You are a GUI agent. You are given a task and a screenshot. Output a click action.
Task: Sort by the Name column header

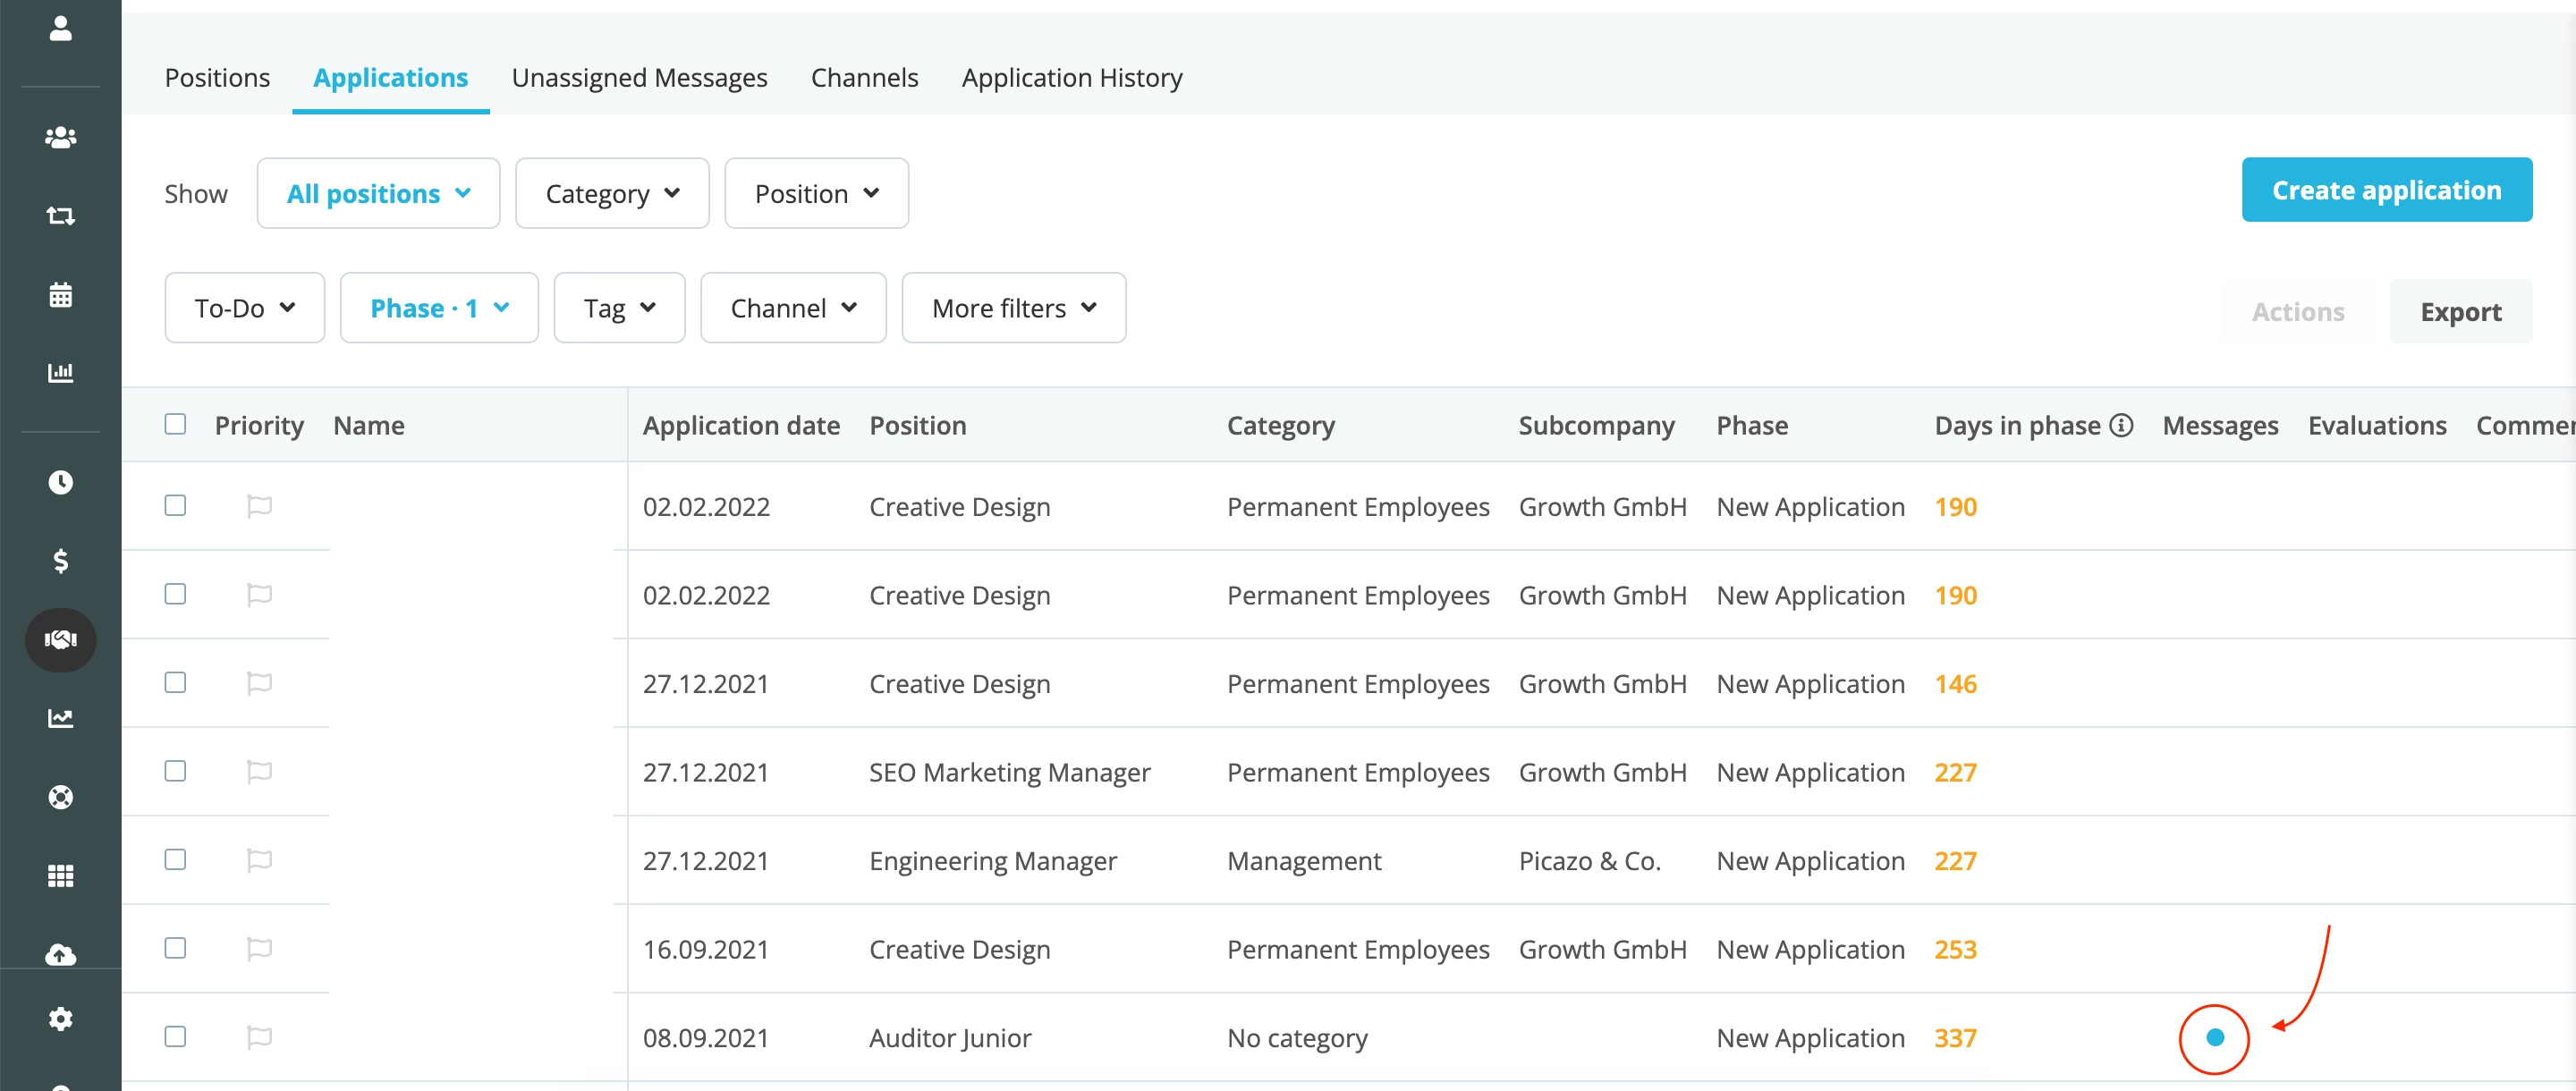[x=369, y=425]
